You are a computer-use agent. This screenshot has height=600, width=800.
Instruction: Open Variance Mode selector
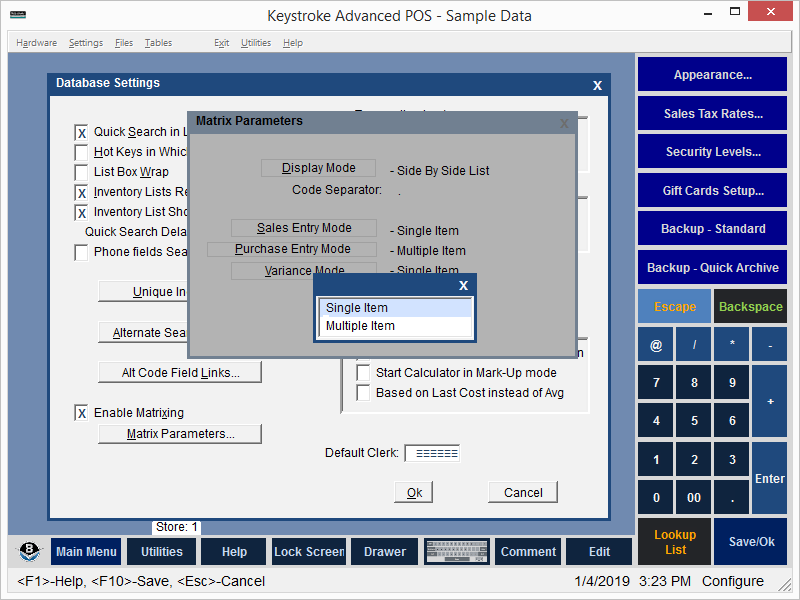304,270
